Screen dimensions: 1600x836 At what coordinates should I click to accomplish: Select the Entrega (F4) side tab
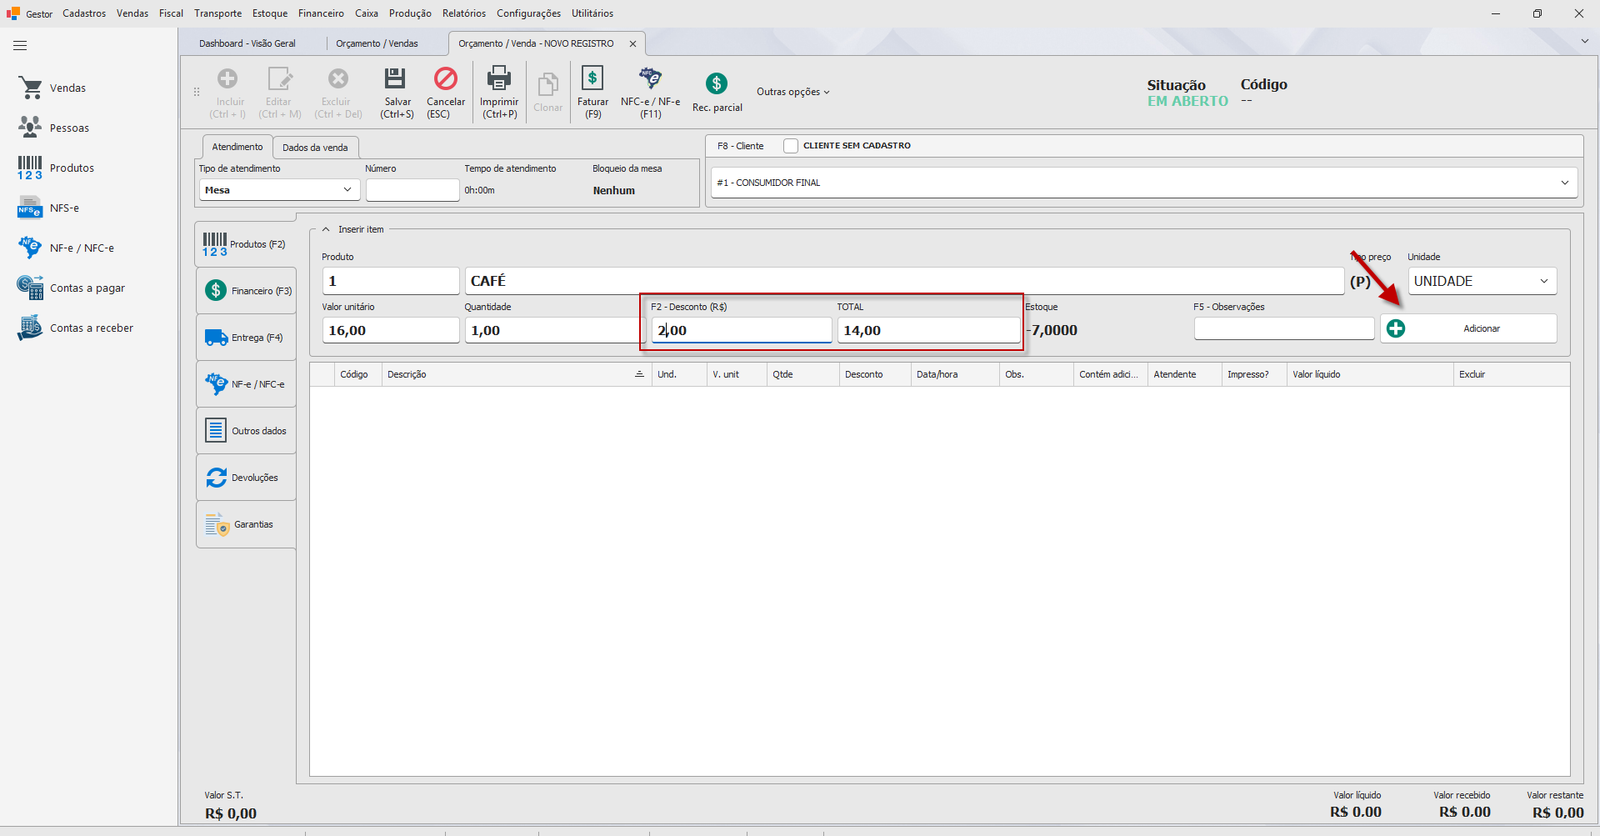246,337
